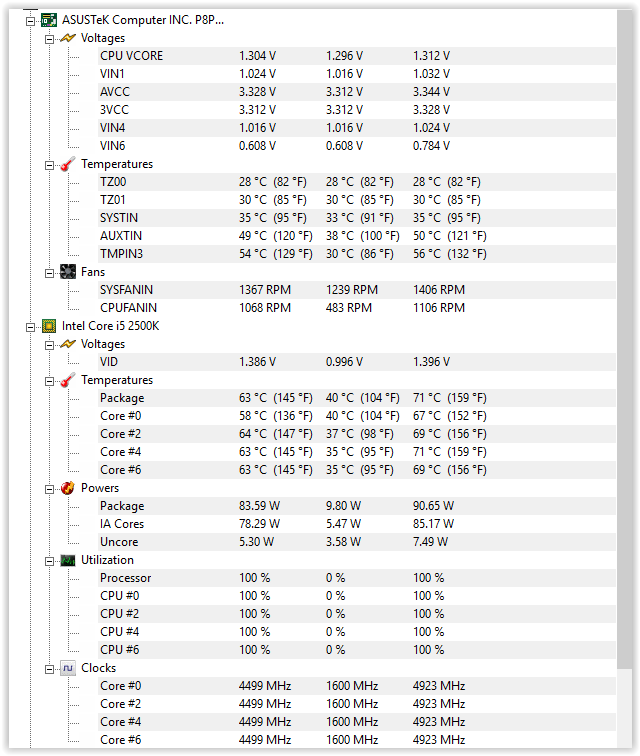Viewport: 640px width, 756px height.
Task: Collapse the Fans section expander
Action: click(x=49, y=272)
